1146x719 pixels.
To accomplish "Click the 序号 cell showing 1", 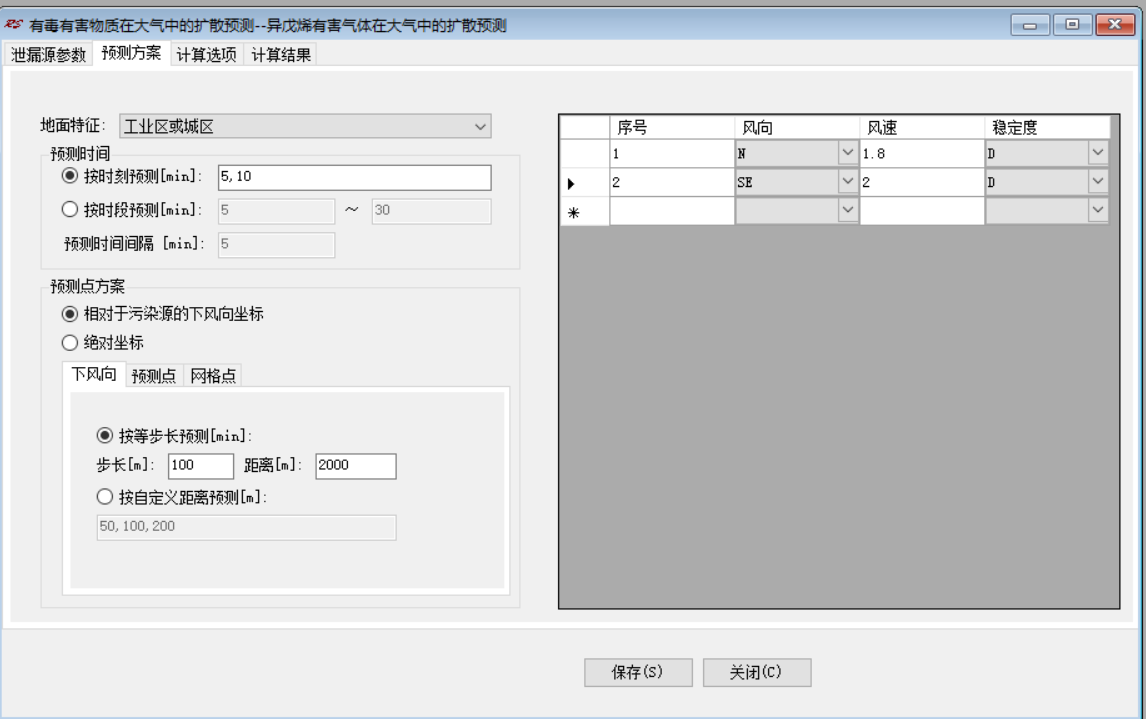I will point(672,154).
